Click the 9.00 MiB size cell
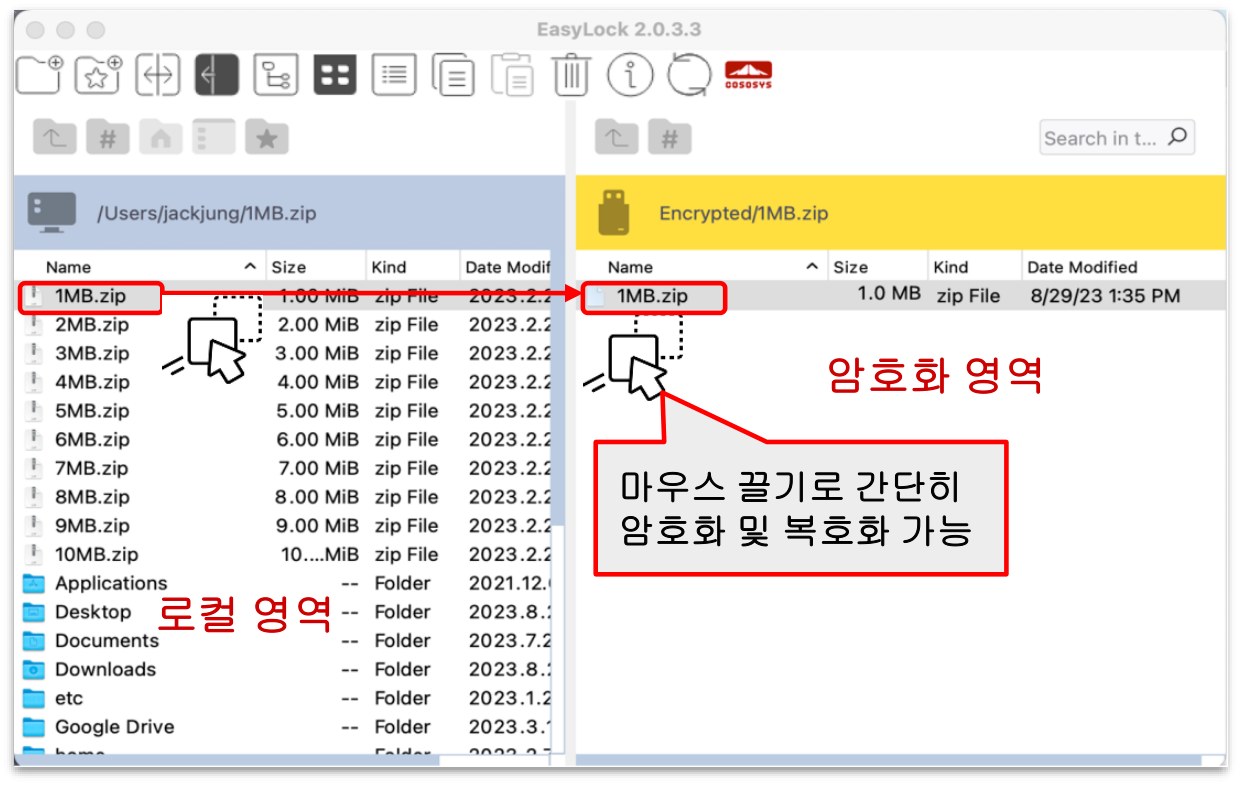Image resolution: width=1241 pixels, height=785 pixels. click(x=317, y=526)
